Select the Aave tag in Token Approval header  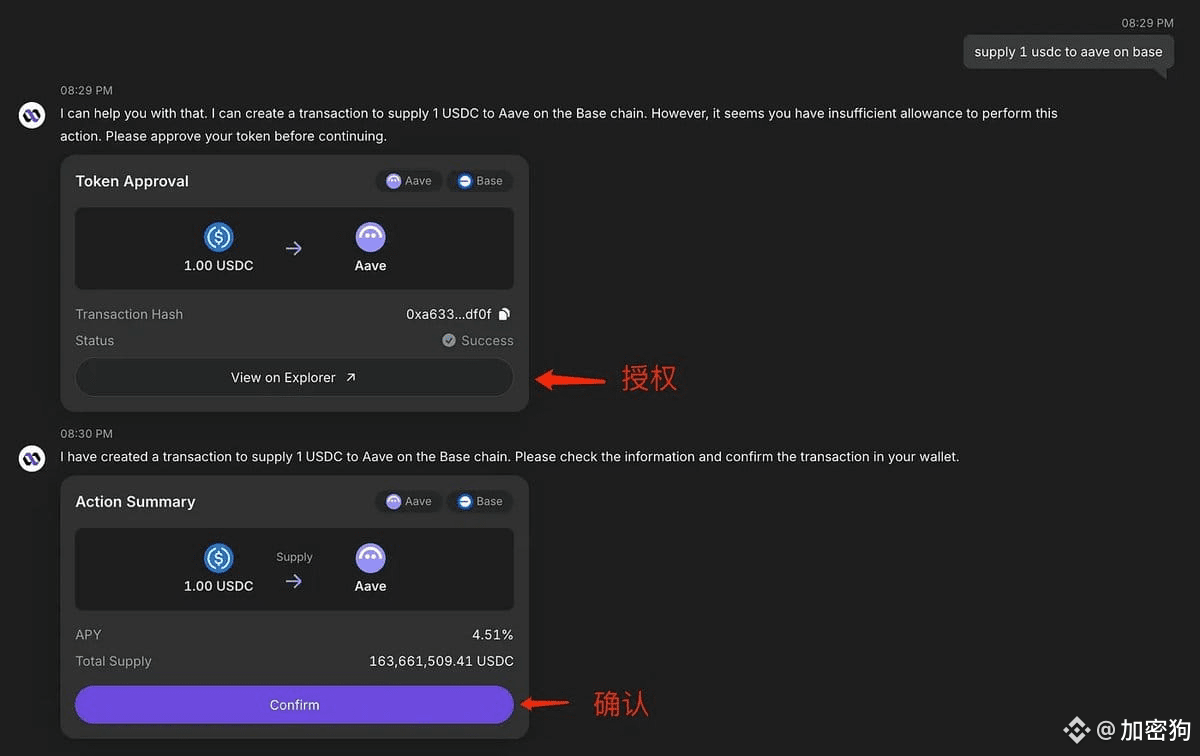[x=409, y=181]
